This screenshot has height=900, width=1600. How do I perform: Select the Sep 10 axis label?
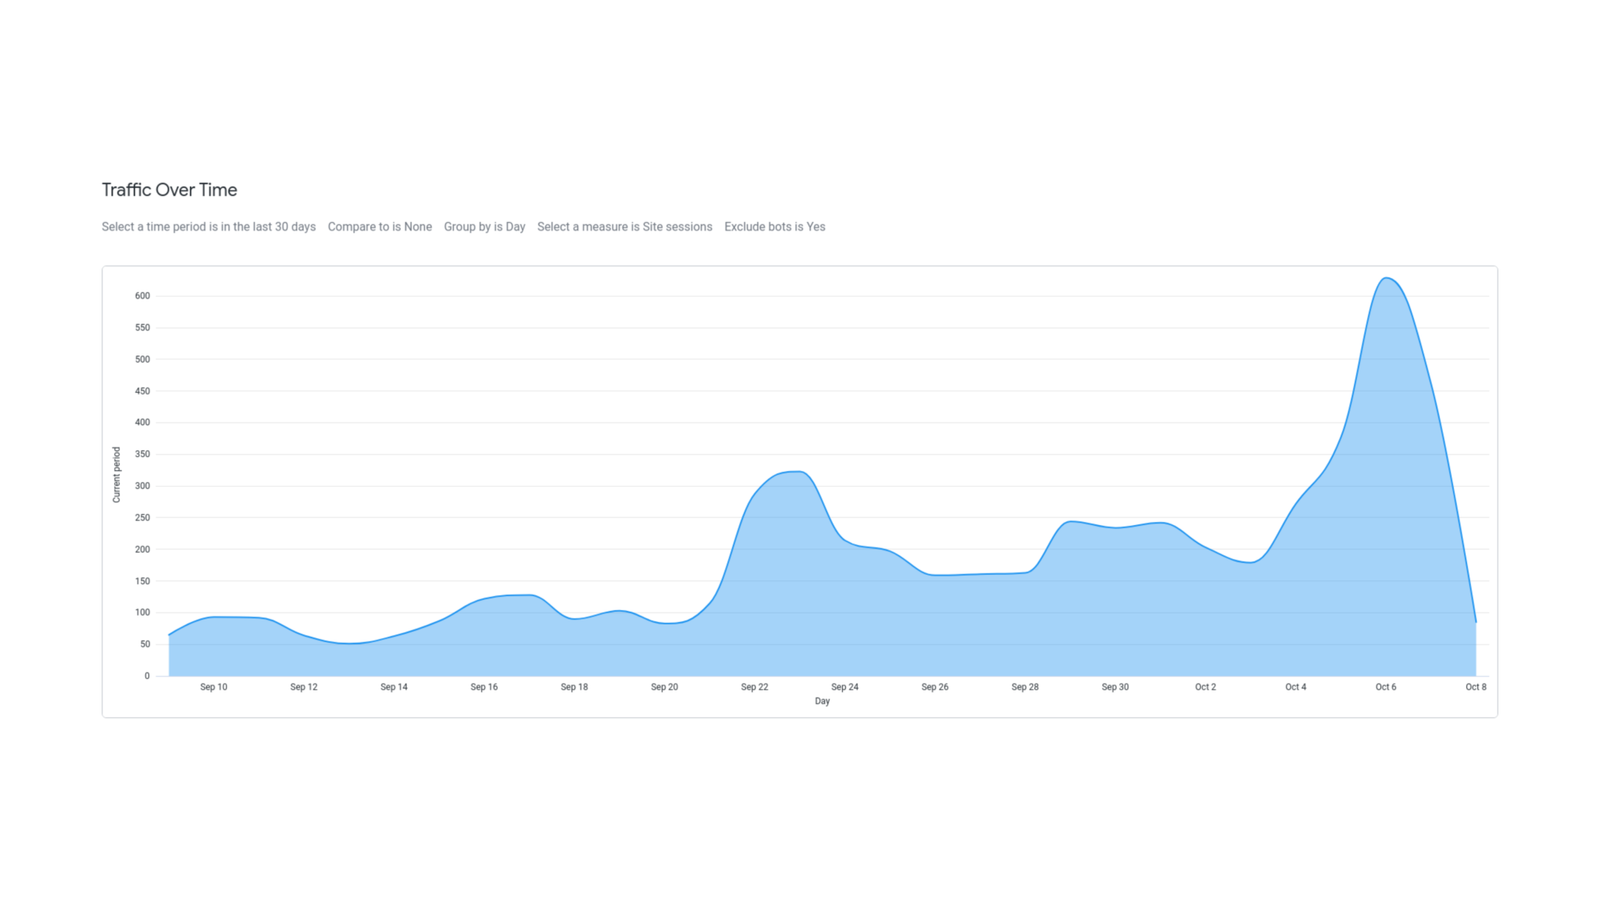point(214,687)
